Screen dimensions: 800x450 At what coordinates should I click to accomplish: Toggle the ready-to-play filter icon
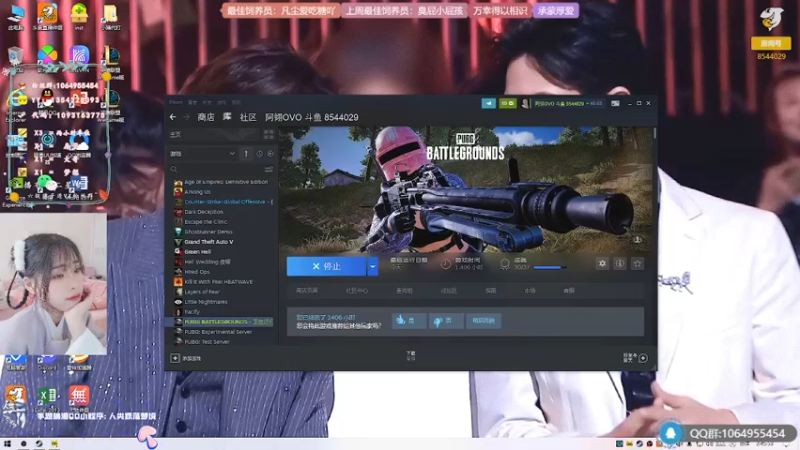point(270,154)
